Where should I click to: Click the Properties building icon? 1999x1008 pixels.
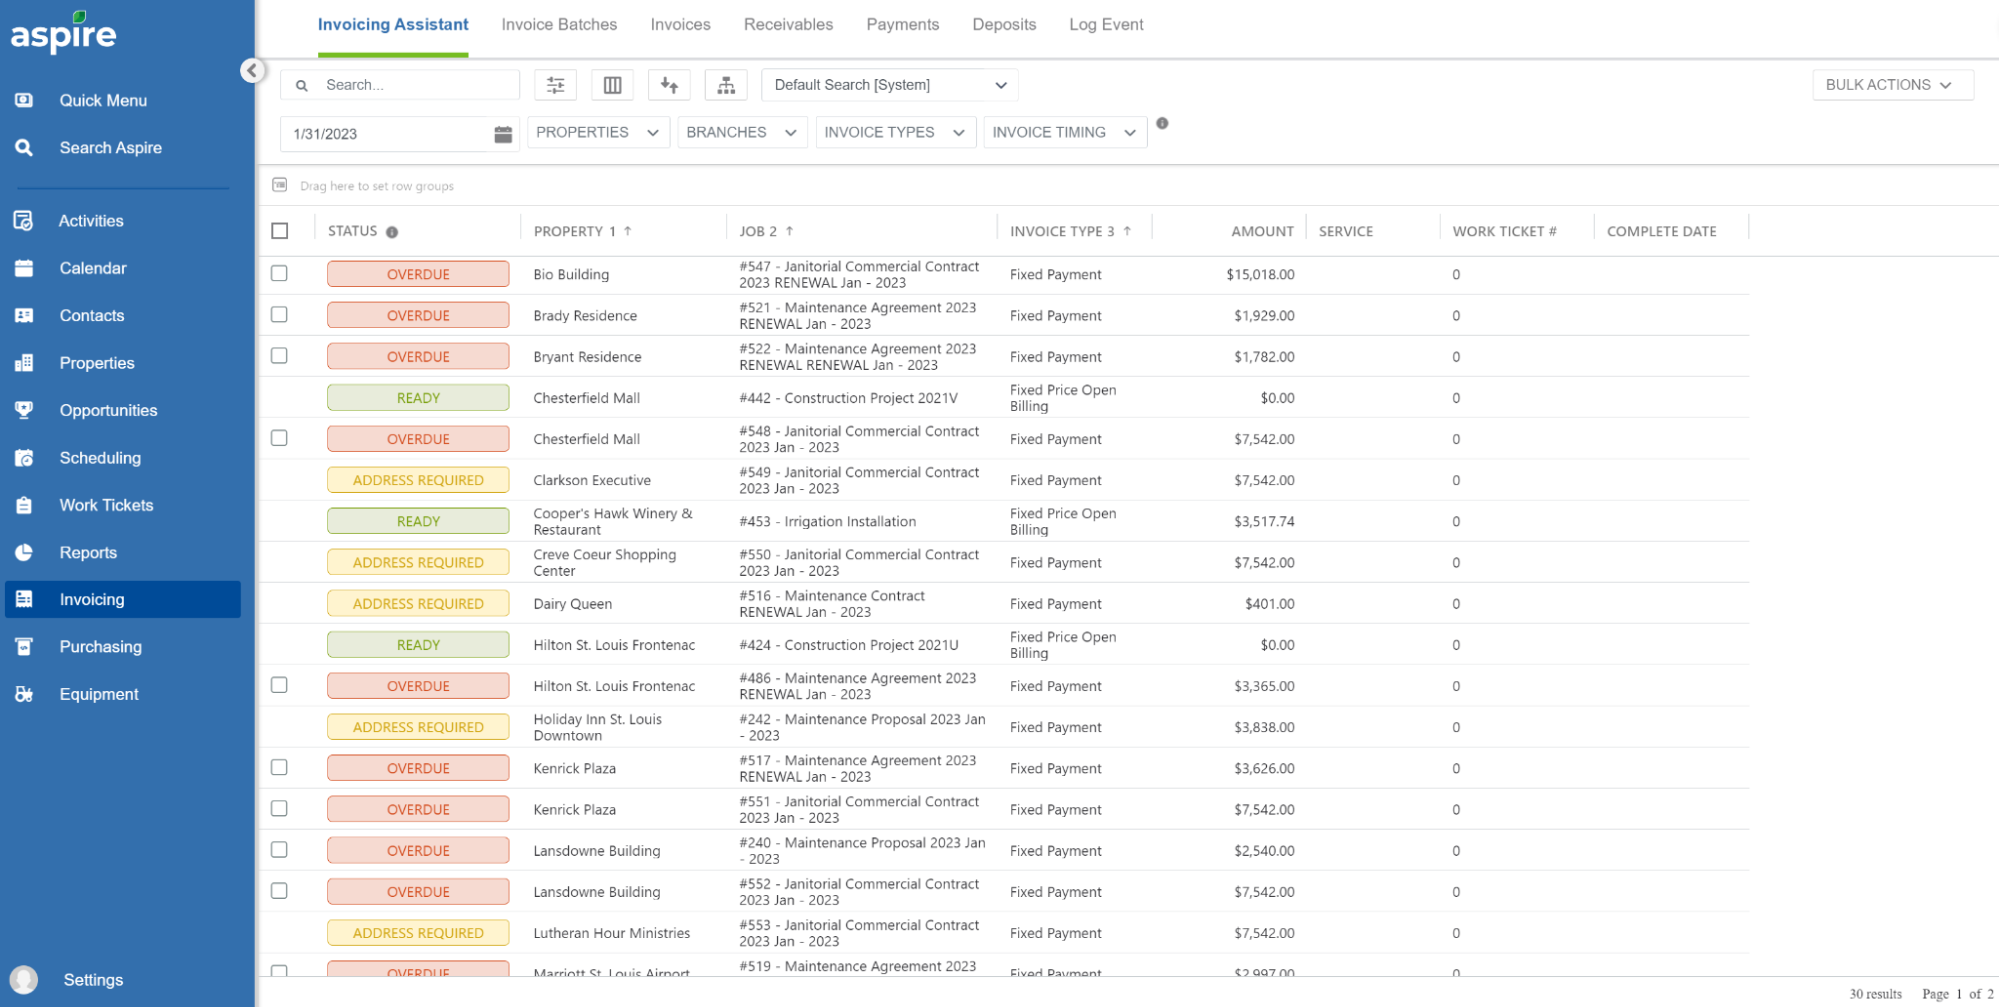24,363
